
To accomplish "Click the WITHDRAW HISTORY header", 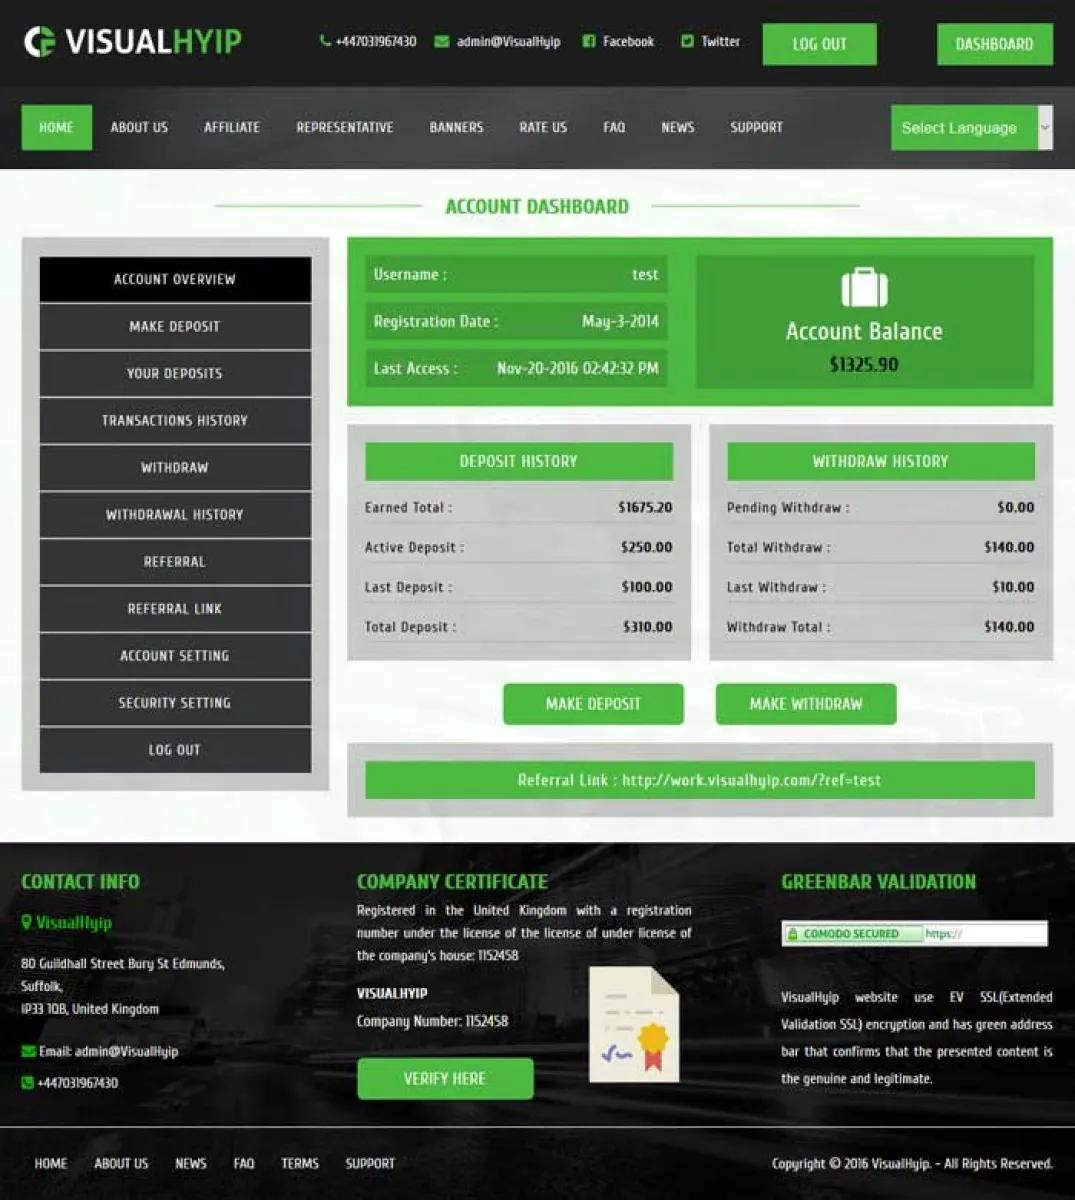I will 881,461.
